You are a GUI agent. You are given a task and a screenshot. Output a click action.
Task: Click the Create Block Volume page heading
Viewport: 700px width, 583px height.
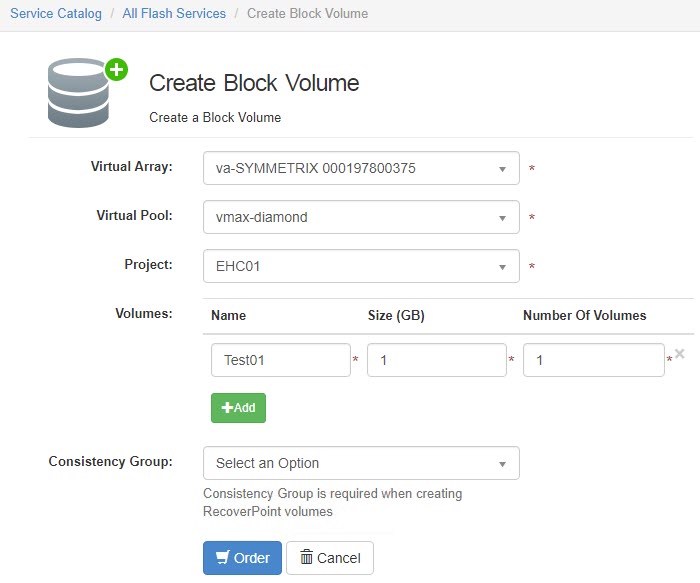pyautogui.click(x=254, y=83)
